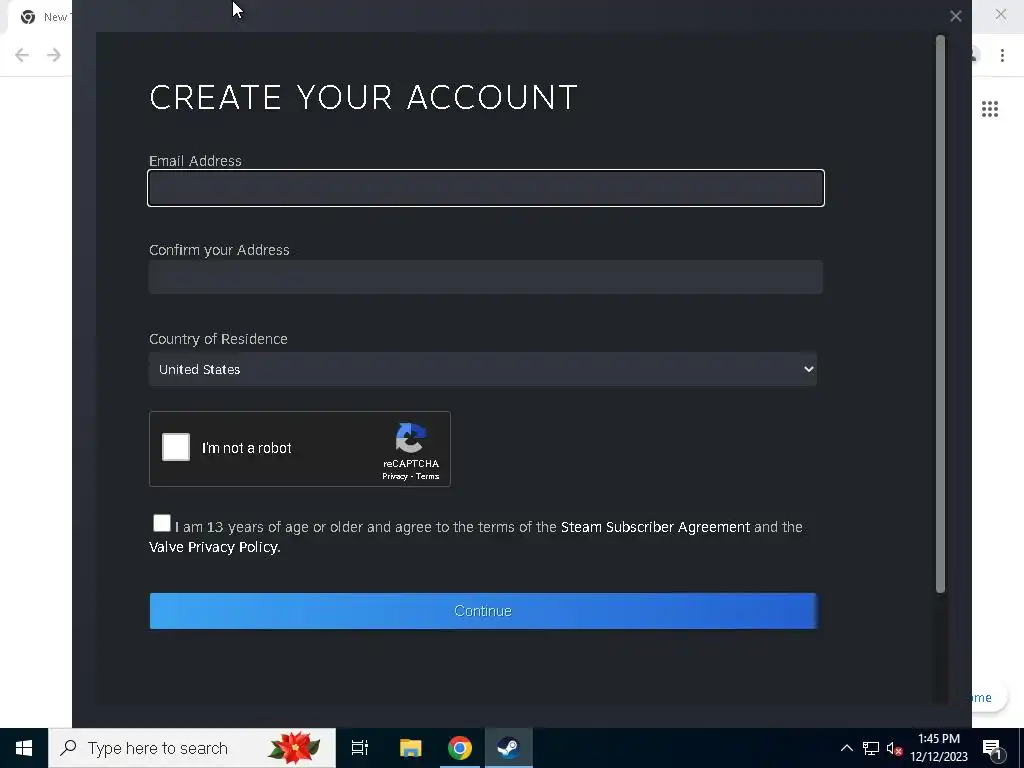Select the Steam taskbar icon

click(509, 748)
